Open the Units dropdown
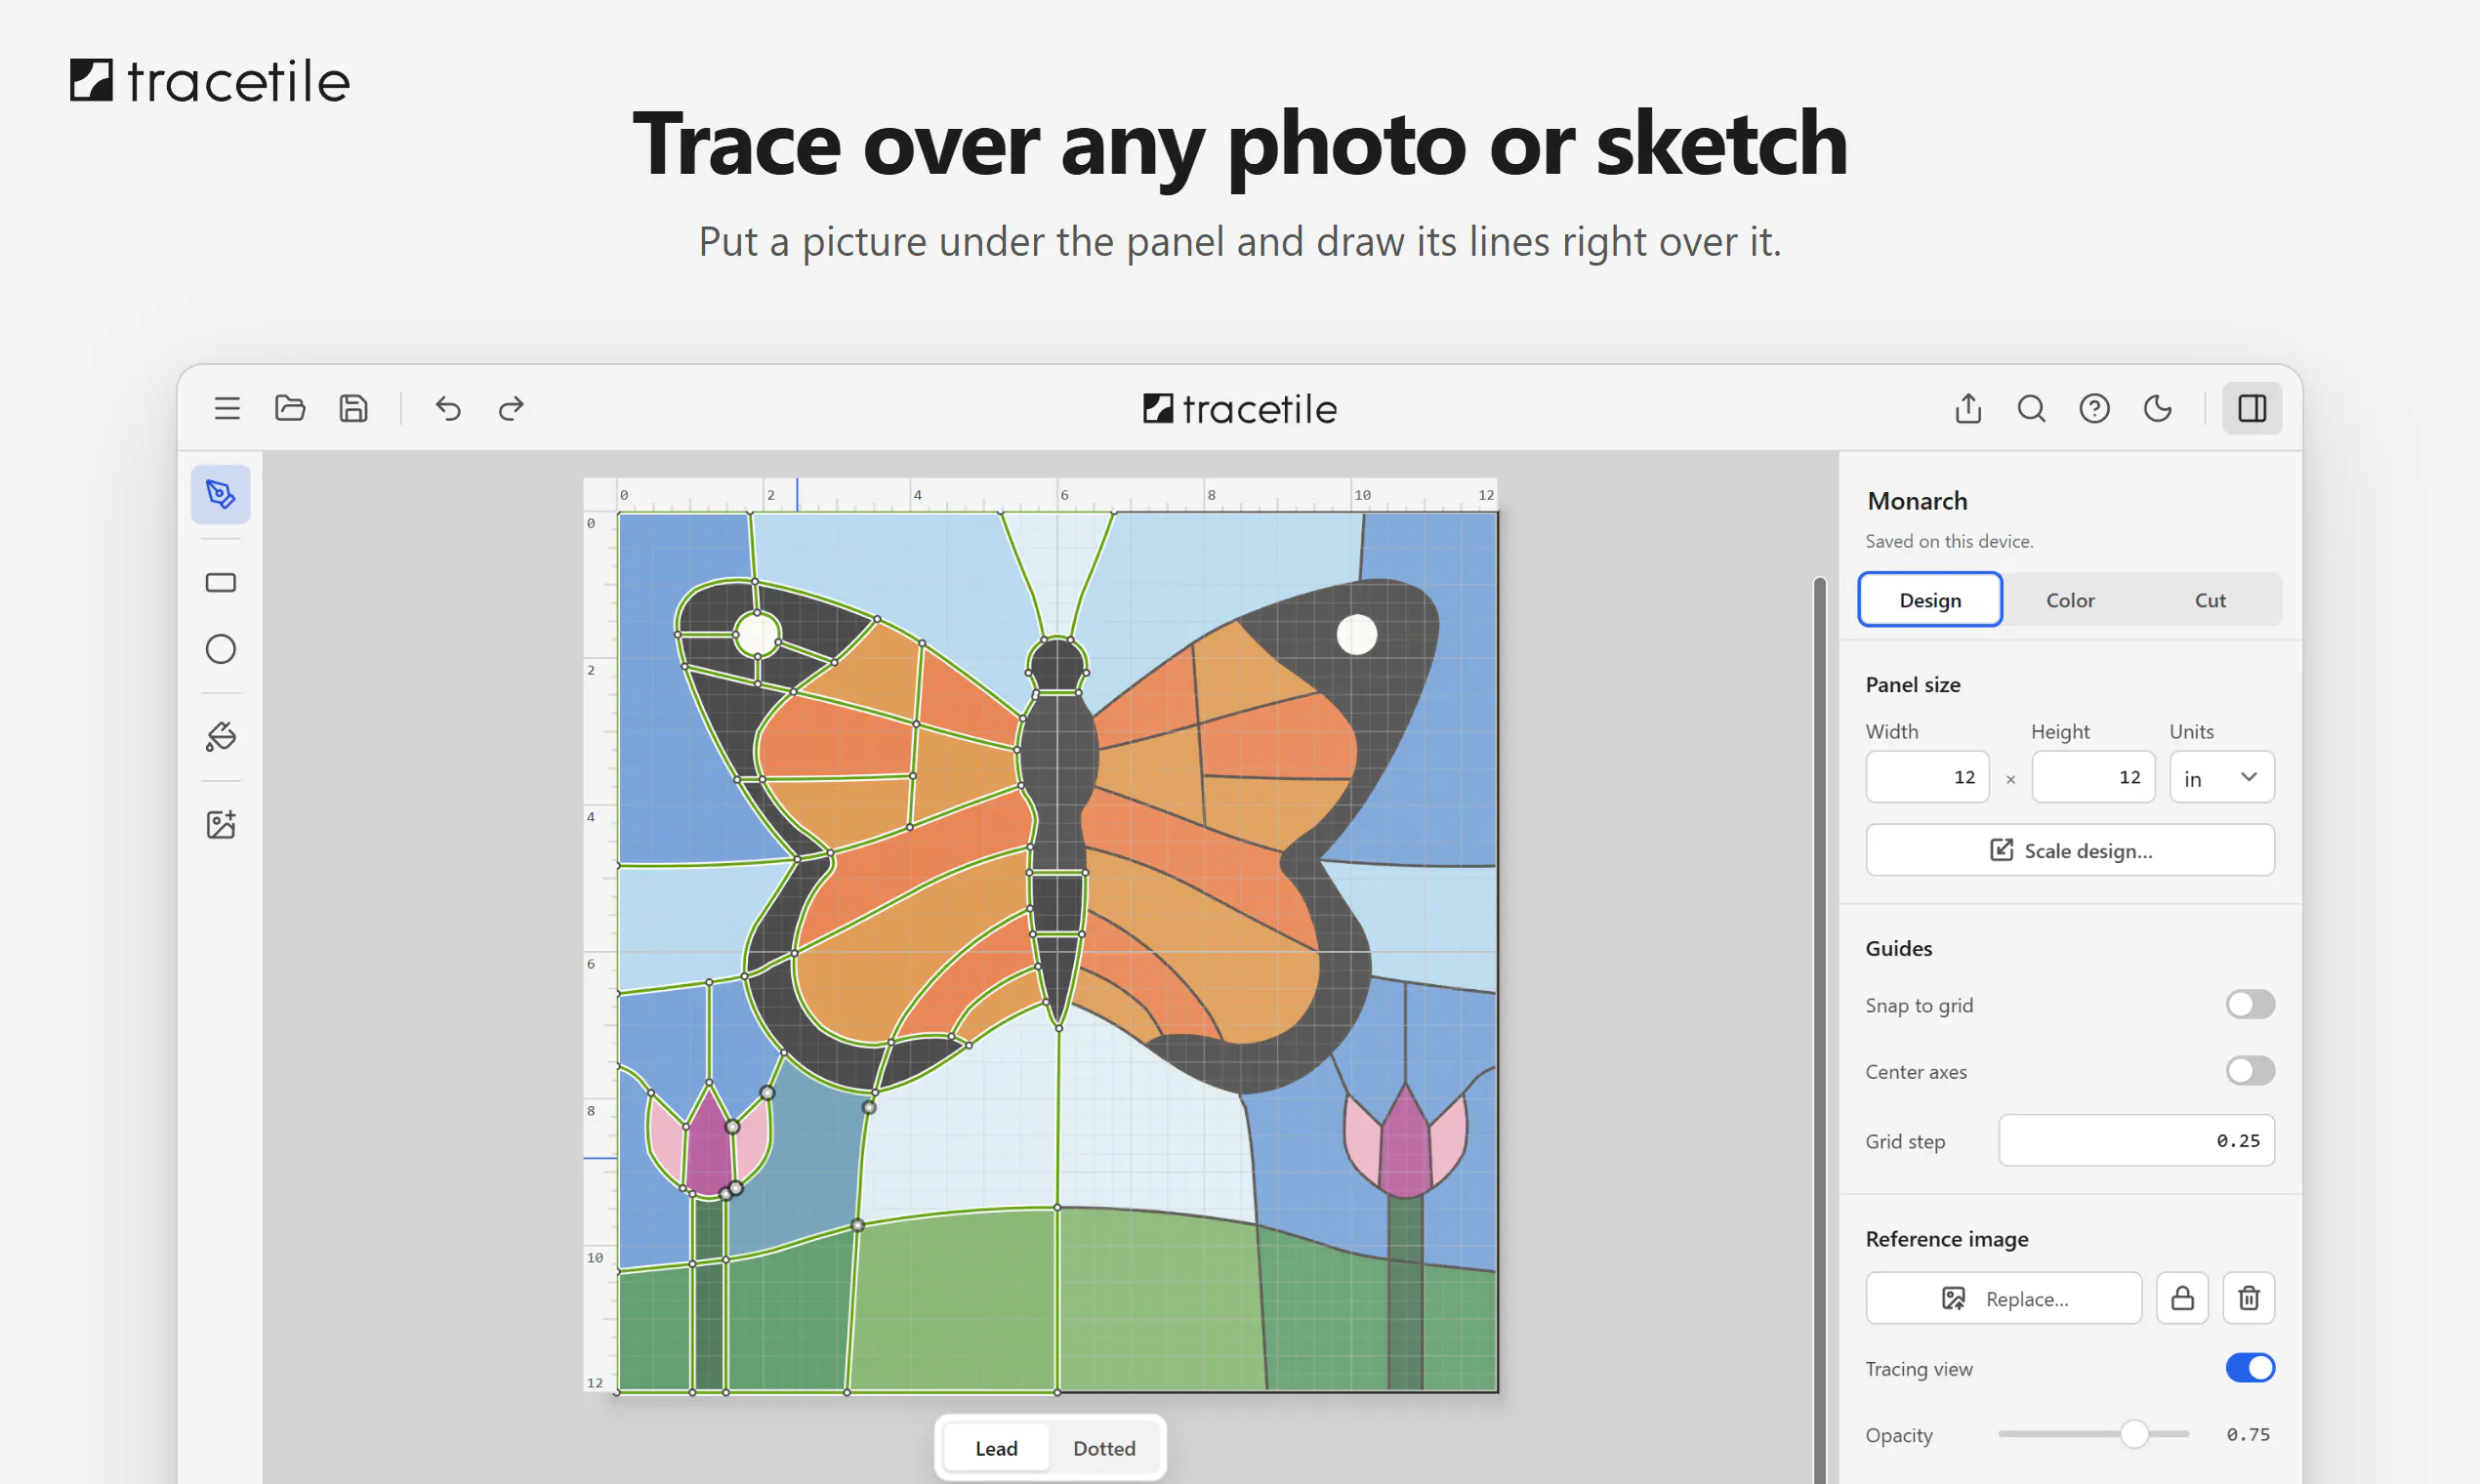 pos(2222,777)
